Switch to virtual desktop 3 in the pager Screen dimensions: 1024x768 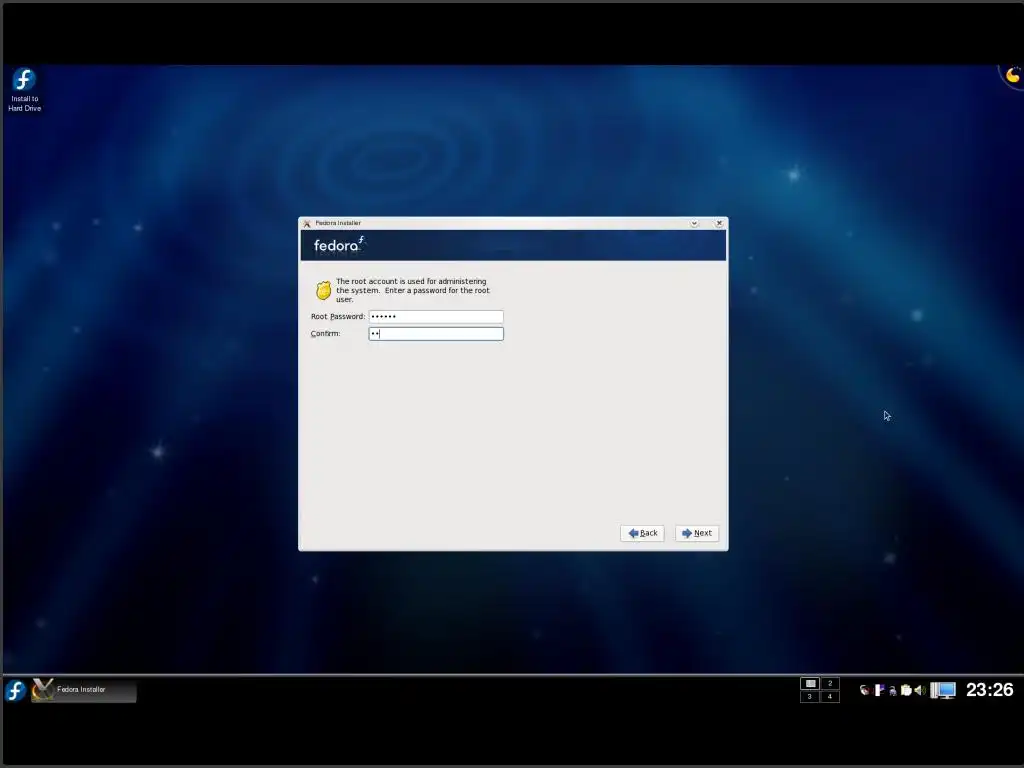(x=810, y=697)
